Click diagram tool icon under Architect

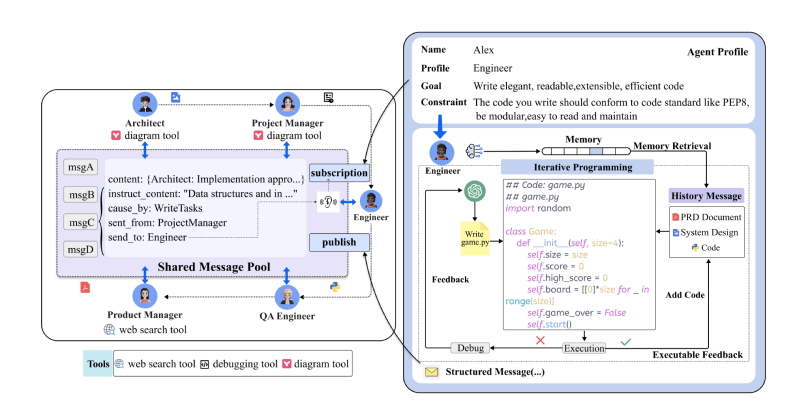tap(116, 136)
